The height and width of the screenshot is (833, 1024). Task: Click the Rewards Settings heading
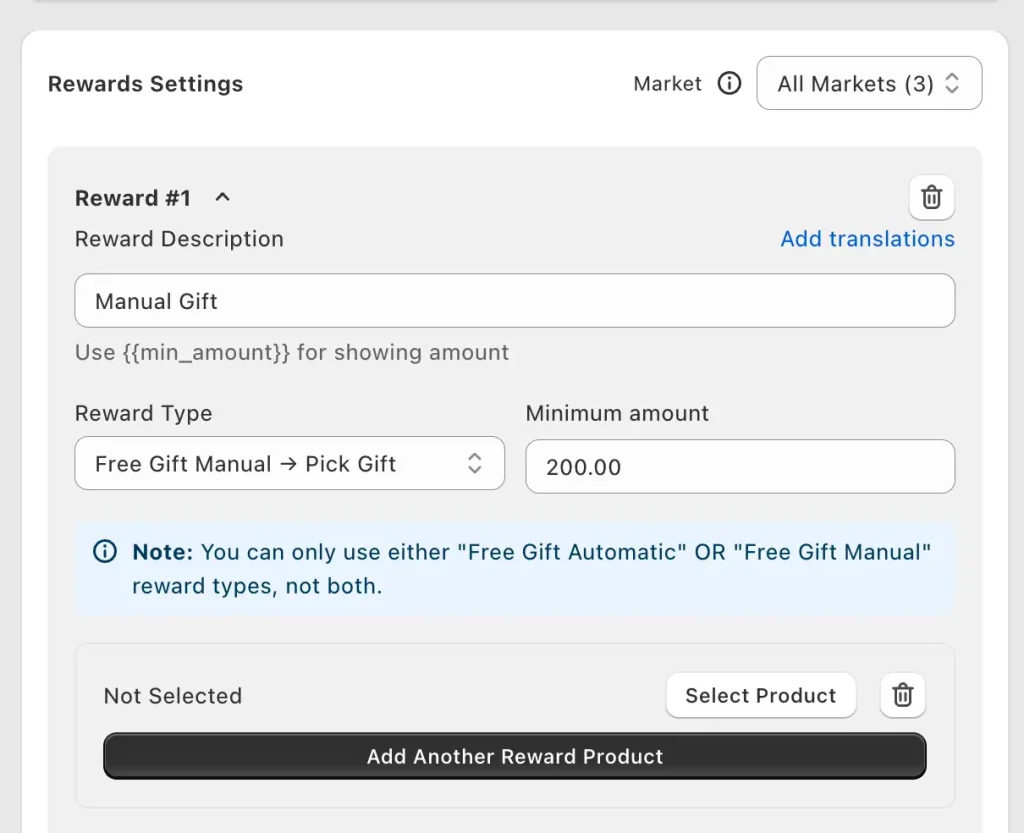pyautogui.click(x=145, y=84)
